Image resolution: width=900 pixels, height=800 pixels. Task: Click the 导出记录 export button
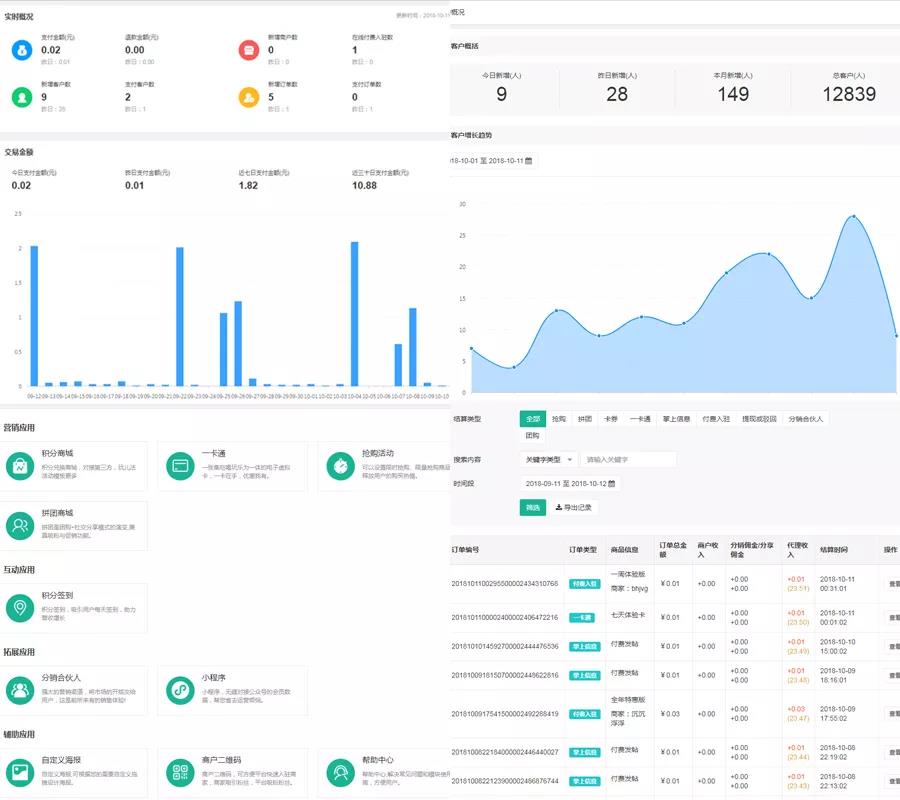(x=573, y=507)
